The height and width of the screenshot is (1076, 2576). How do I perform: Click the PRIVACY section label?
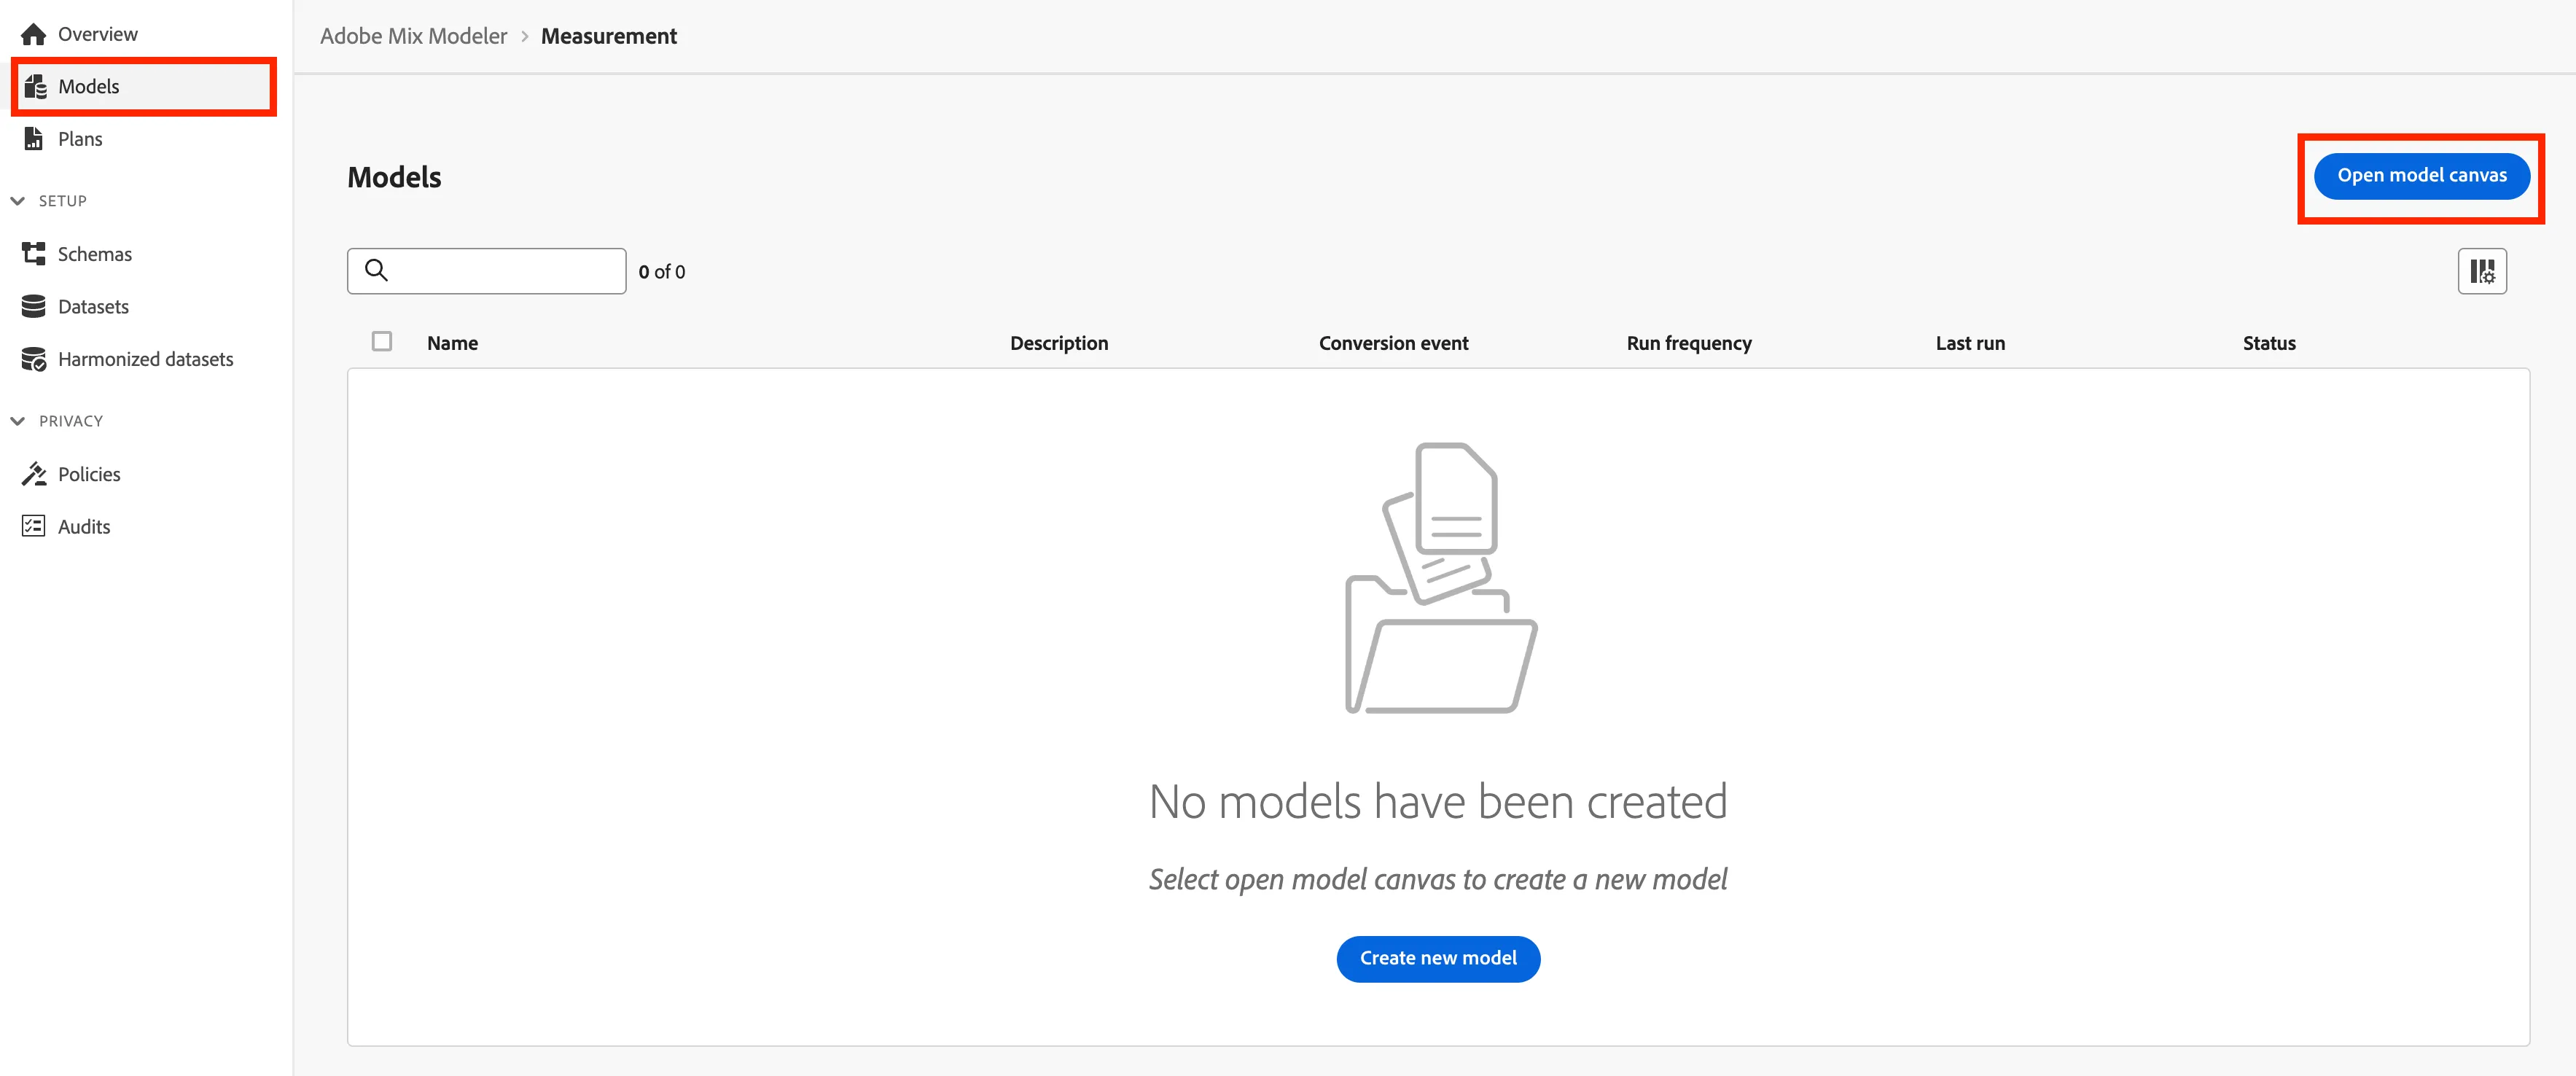click(71, 421)
